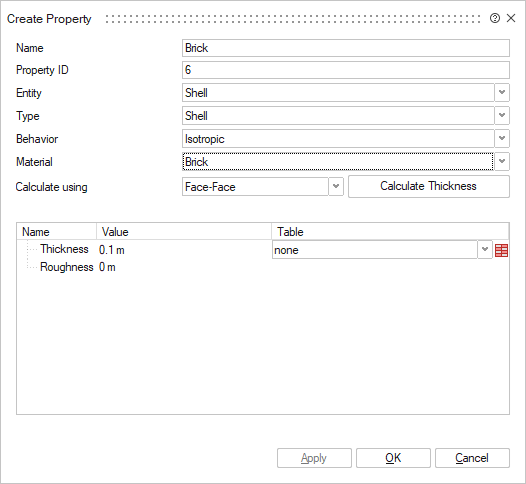
Task: Expand the Entity dropdown arrow
Action: (502, 92)
